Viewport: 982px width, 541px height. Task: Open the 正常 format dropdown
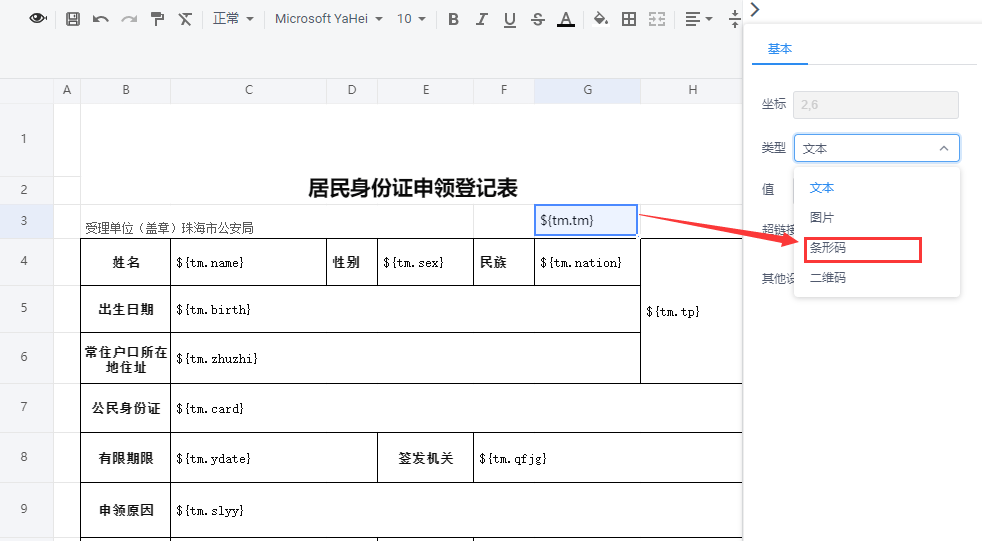(233, 19)
